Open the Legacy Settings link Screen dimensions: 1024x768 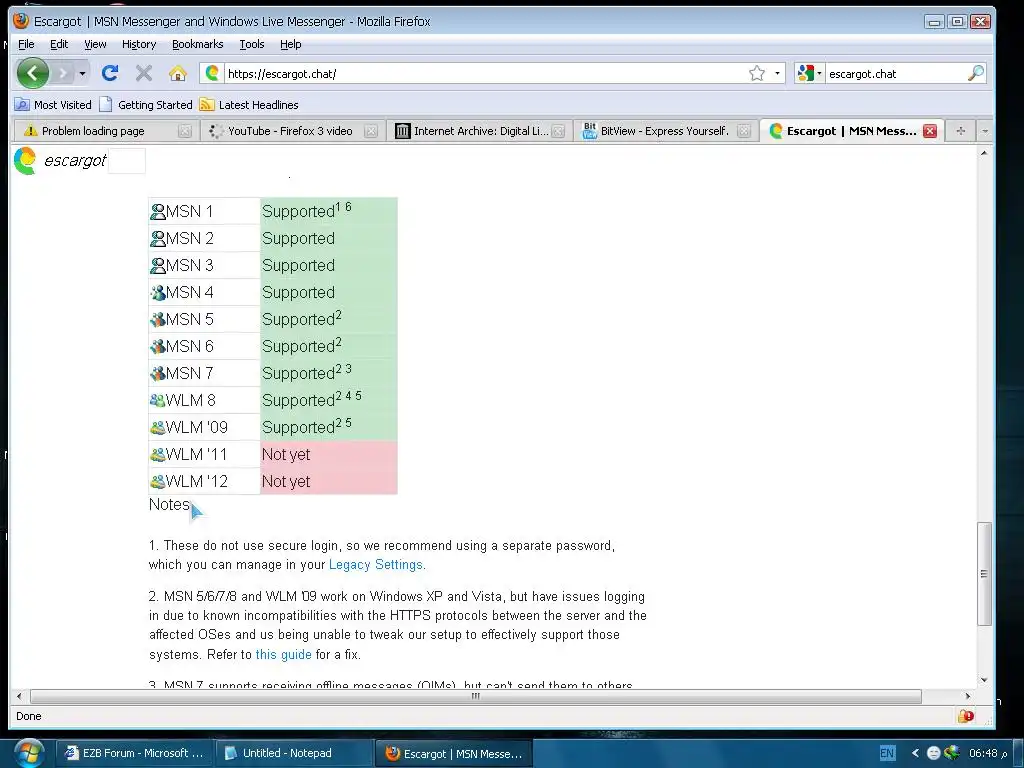point(376,564)
